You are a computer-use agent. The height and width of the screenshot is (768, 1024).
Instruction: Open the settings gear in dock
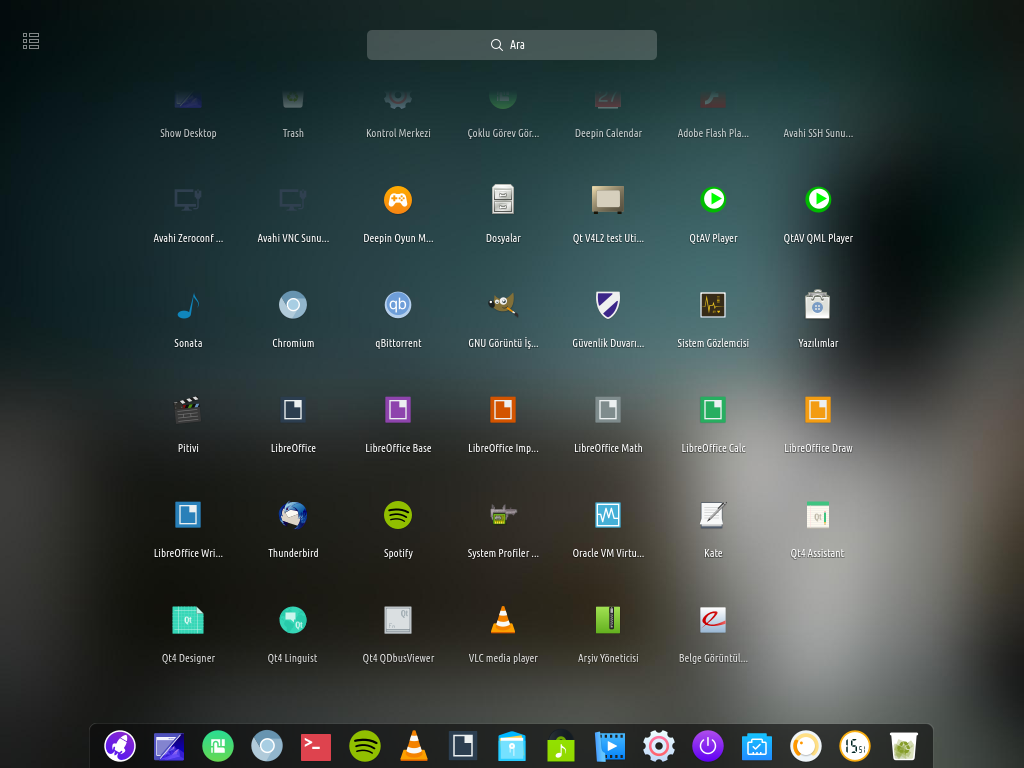tap(658, 746)
